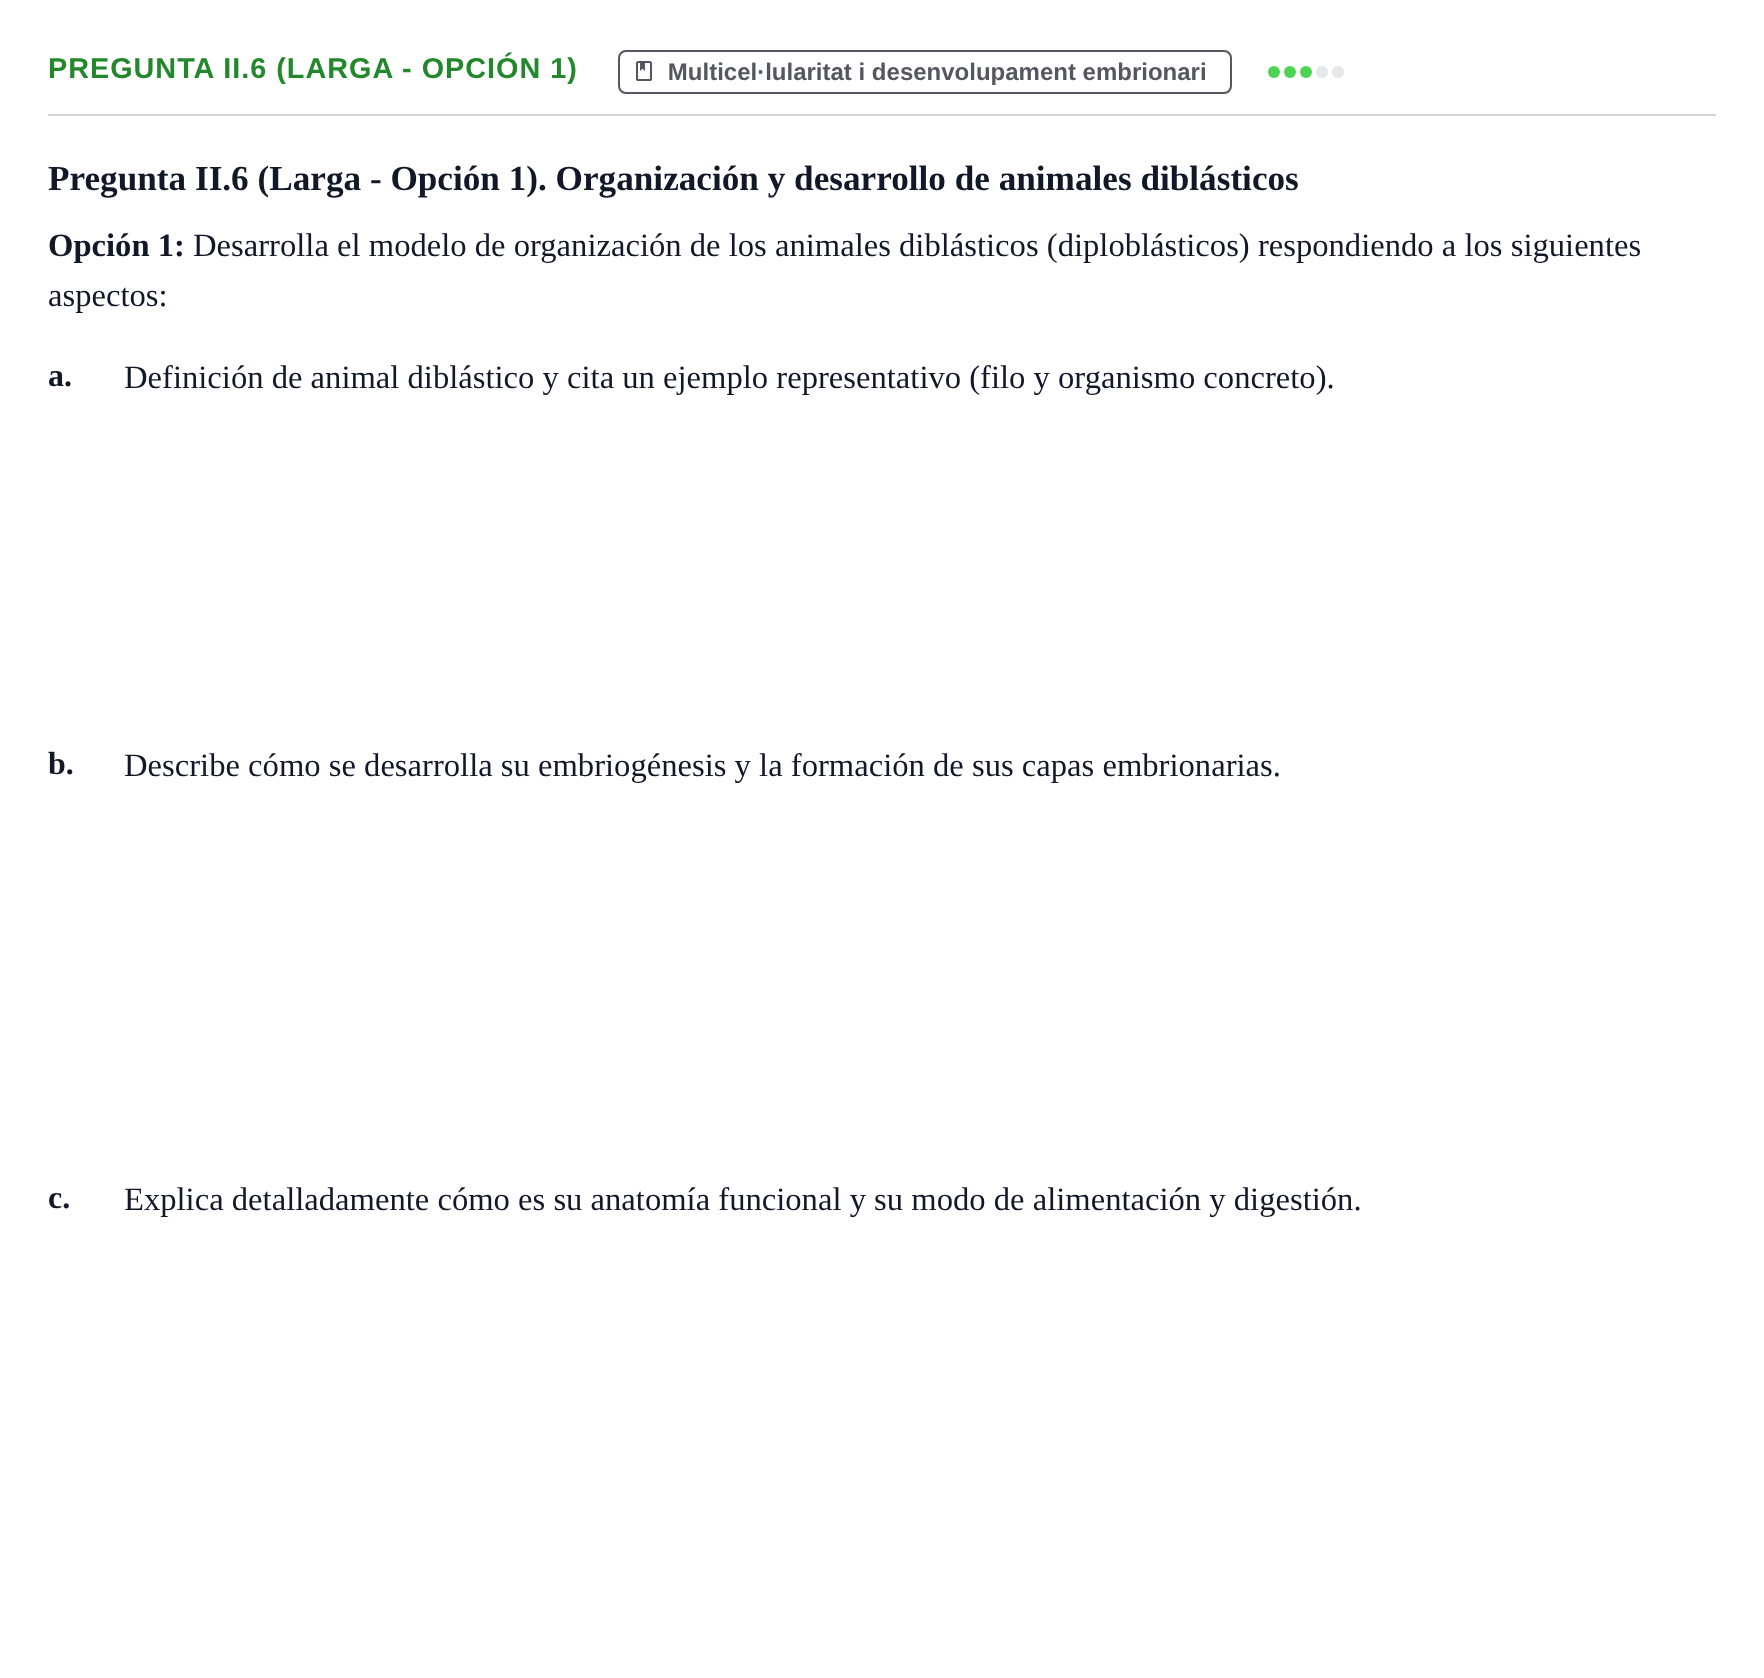Click the 'Opción 1:' bold label

tap(116, 246)
